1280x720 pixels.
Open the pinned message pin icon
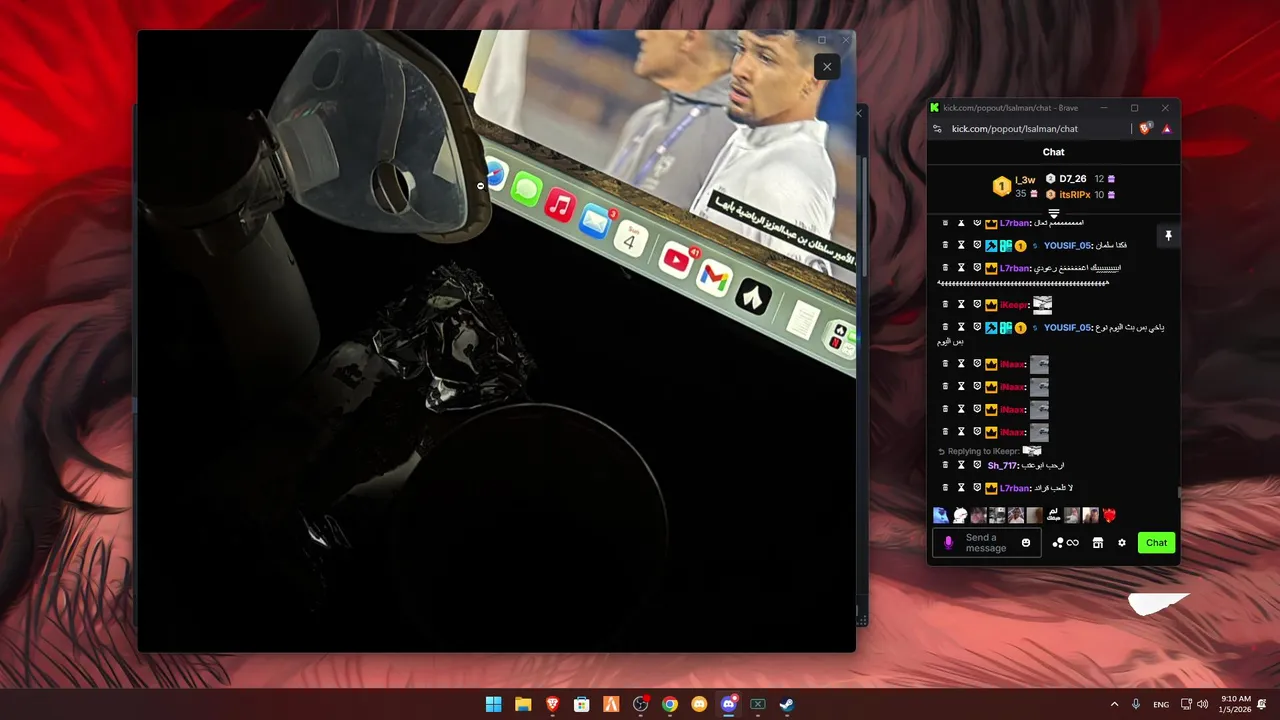tap(1167, 235)
